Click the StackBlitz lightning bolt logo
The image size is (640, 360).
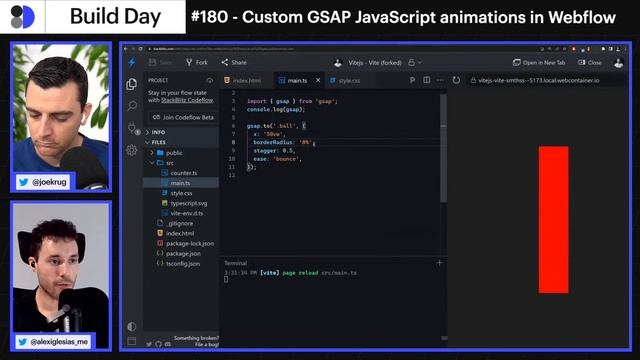131,62
